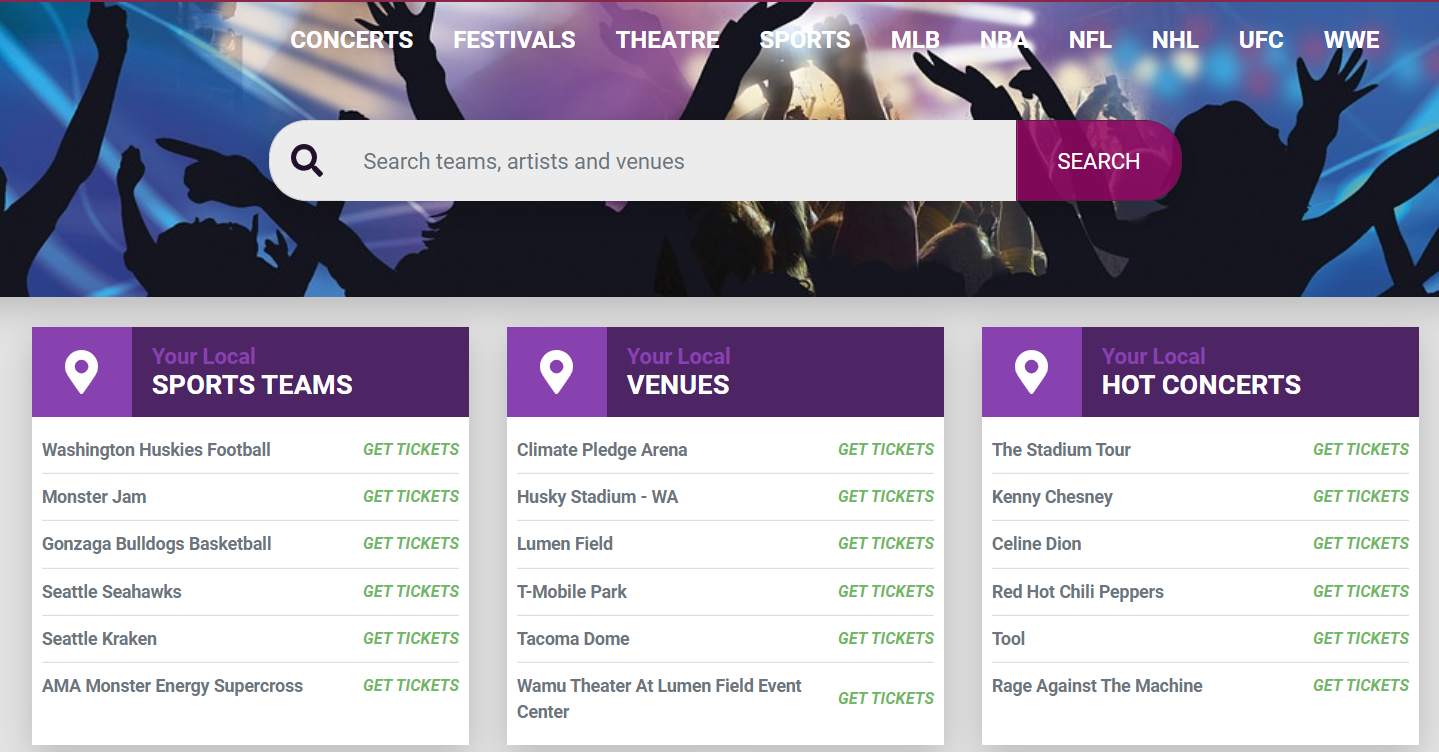
Task: Open the Seattle Seahawks team link
Action: click(112, 592)
